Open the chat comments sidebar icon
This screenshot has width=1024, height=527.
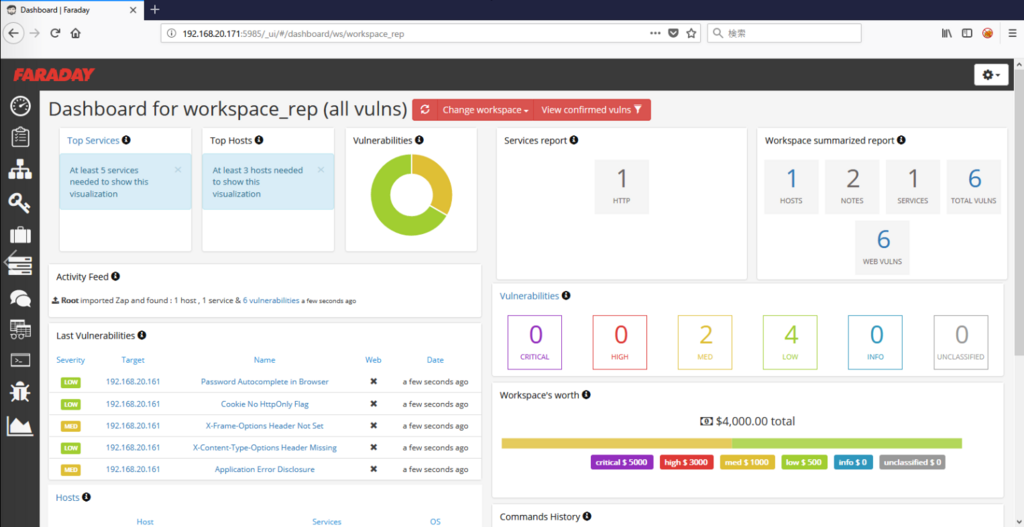(x=20, y=299)
